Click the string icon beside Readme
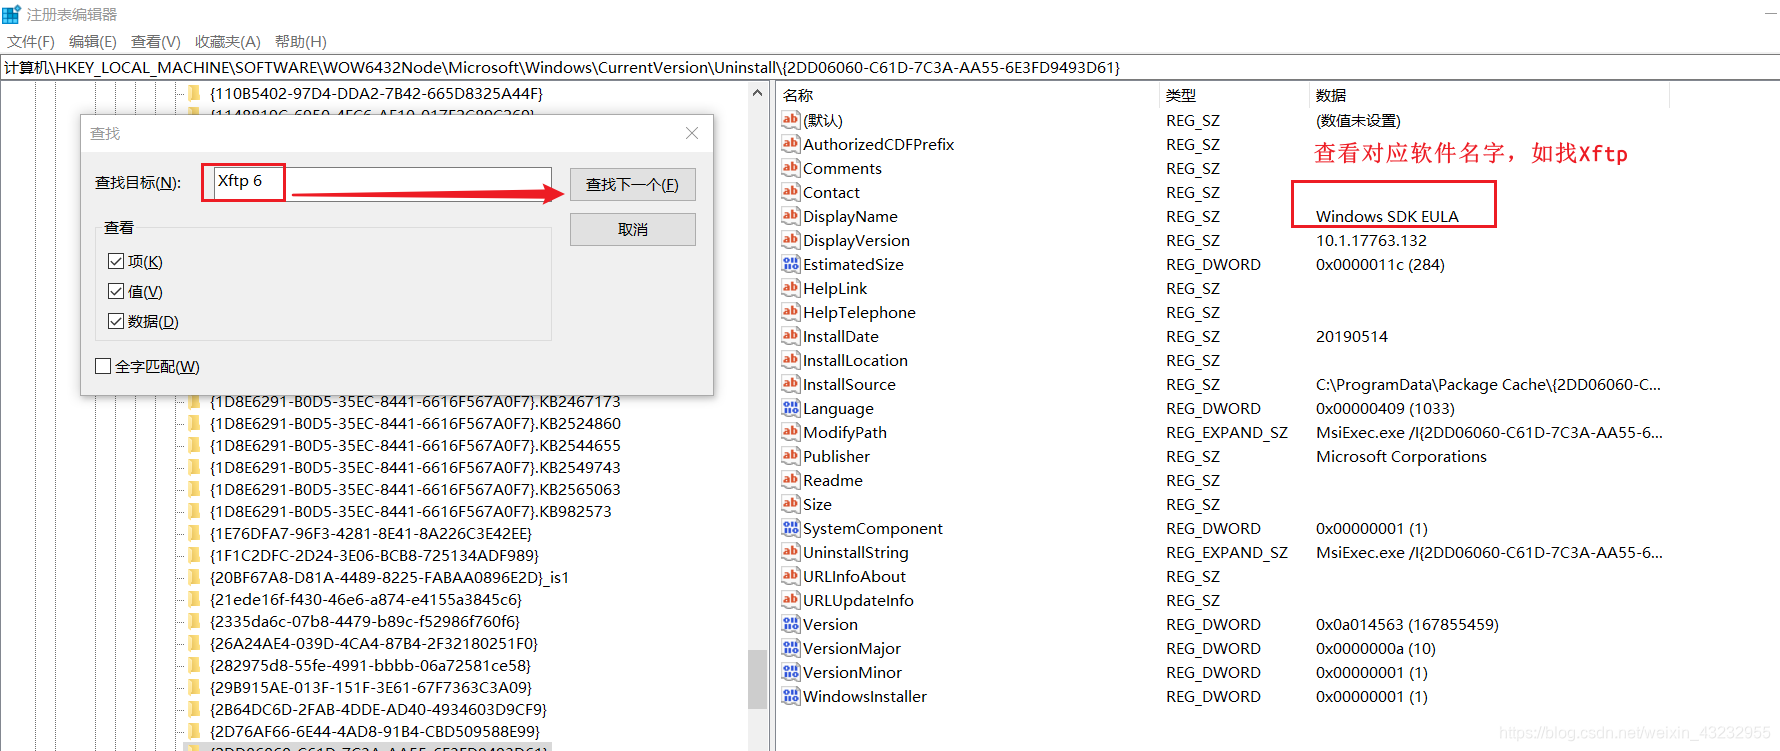The image size is (1780, 751). pos(791,480)
